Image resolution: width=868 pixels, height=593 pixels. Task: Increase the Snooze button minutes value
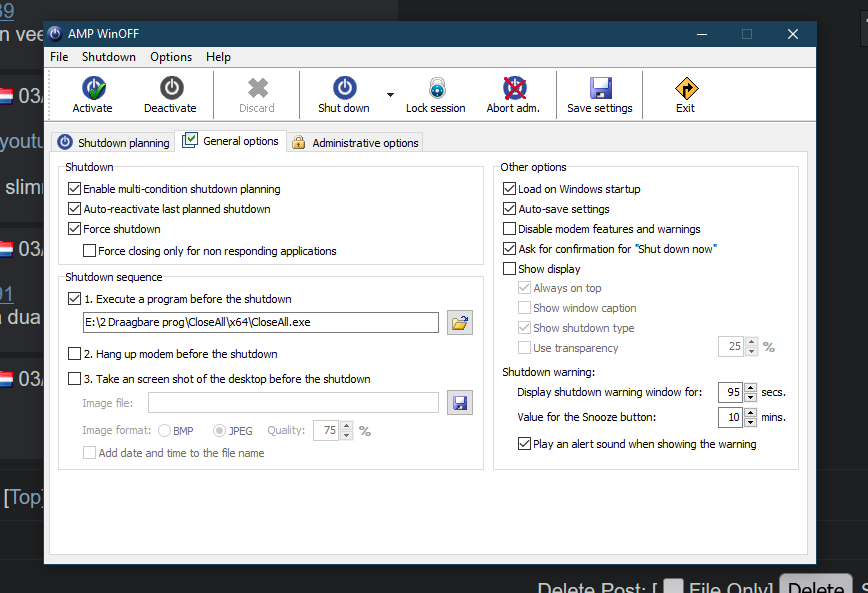click(751, 412)
